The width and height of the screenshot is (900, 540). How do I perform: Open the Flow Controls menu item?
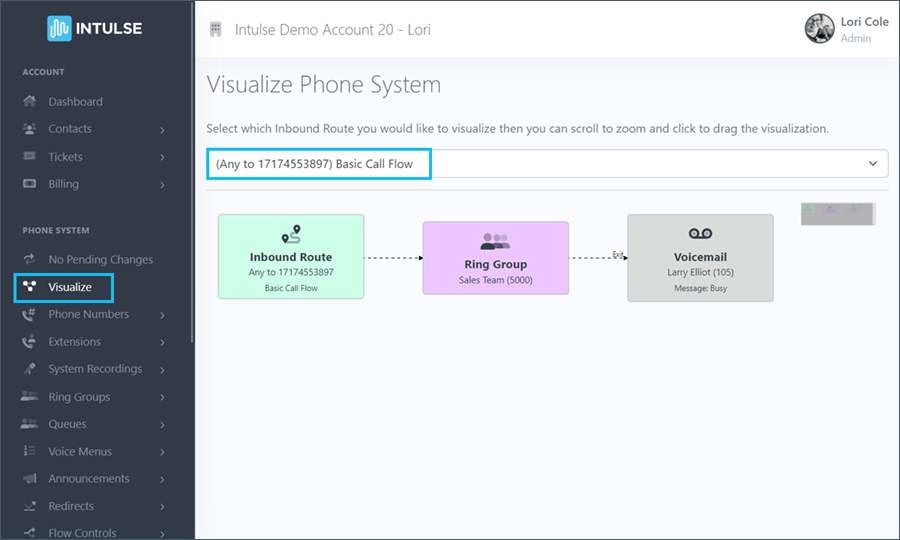coord(82,533)
